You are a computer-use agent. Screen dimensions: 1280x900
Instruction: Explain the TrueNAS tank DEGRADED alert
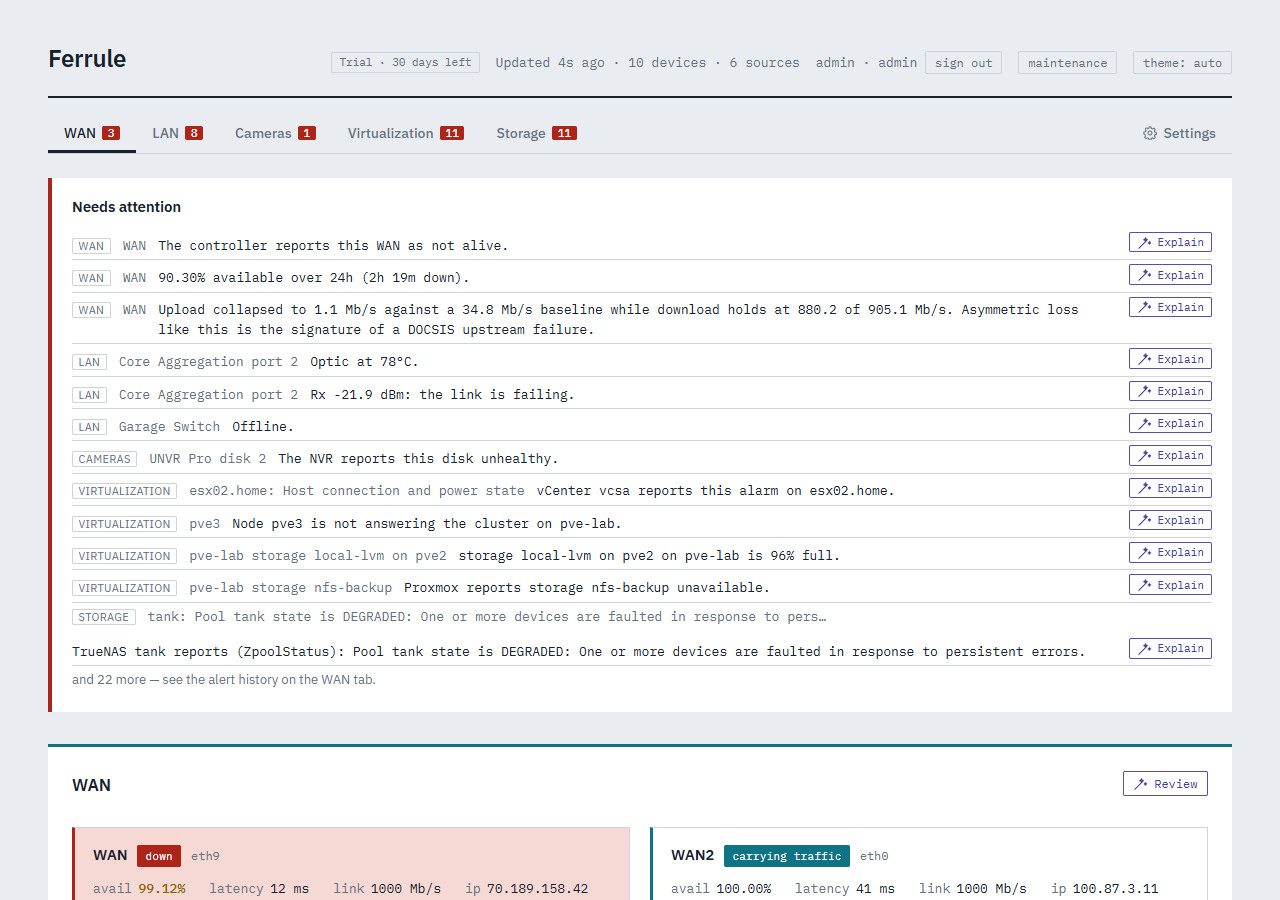[x=1170, y=648]
